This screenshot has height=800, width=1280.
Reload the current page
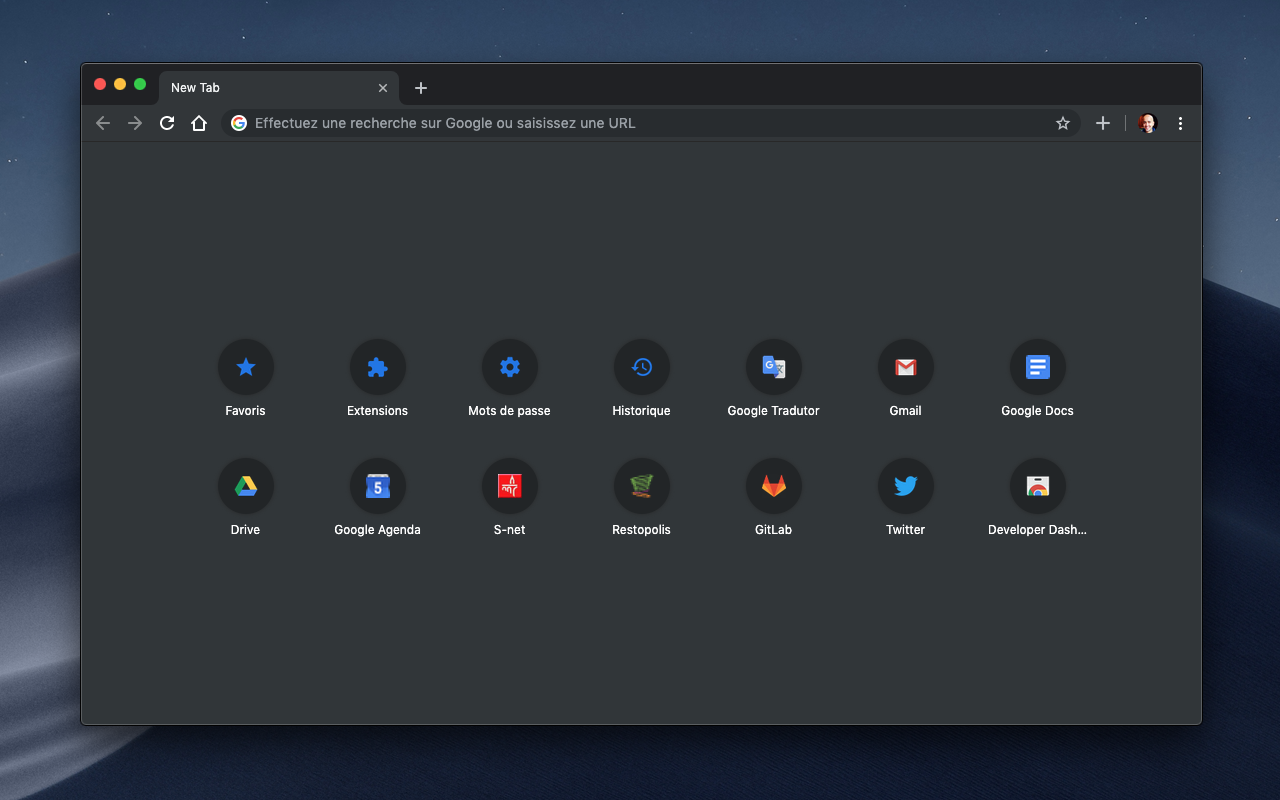[x=167, y=123]
